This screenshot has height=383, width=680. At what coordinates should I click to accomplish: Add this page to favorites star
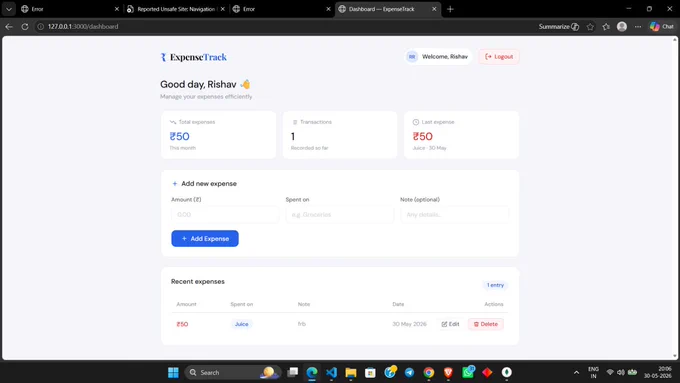pyautogui.click(x=590, y=26)
